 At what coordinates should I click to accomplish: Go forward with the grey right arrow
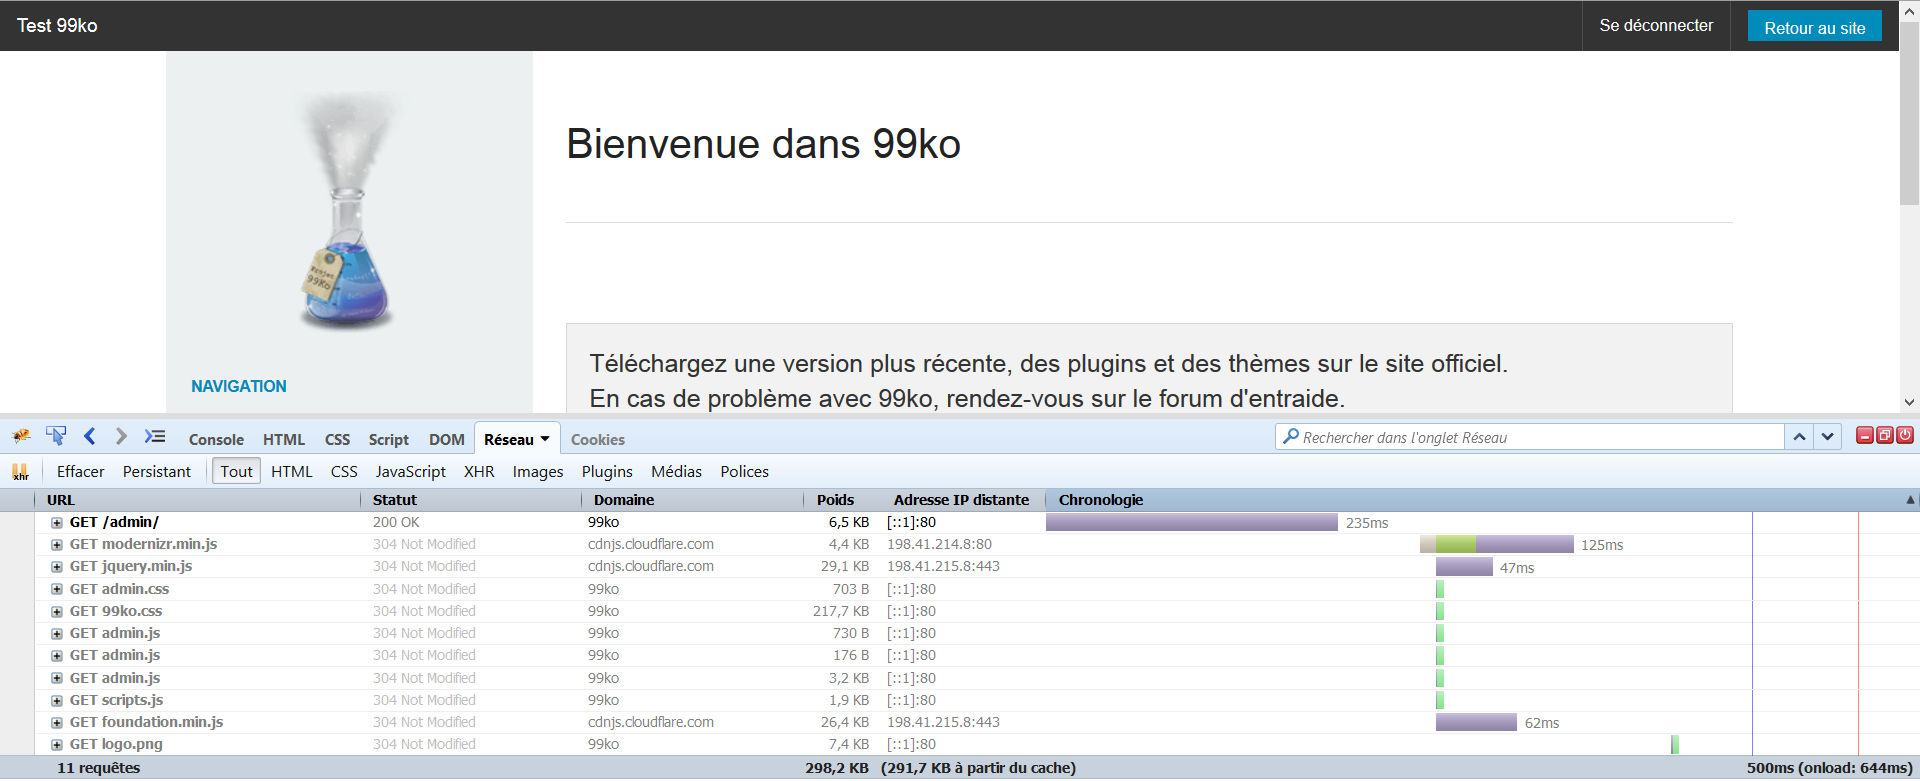121,436
